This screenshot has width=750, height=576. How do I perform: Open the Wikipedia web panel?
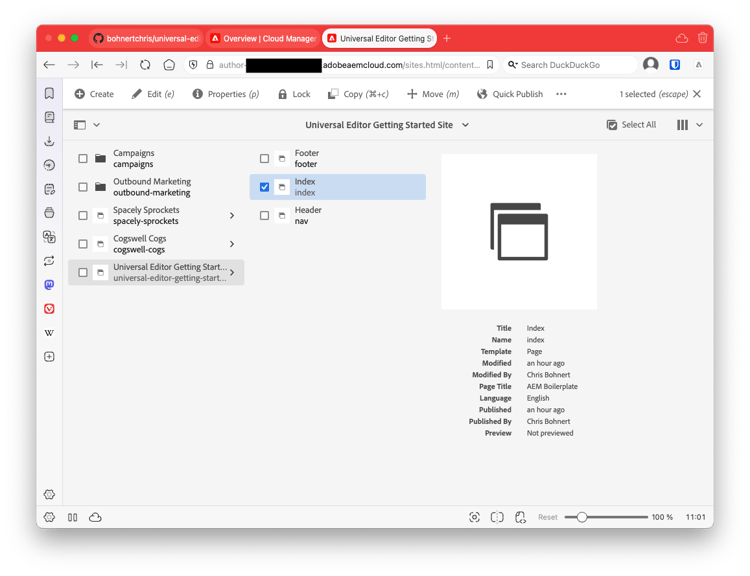click(x=49, y=332)
